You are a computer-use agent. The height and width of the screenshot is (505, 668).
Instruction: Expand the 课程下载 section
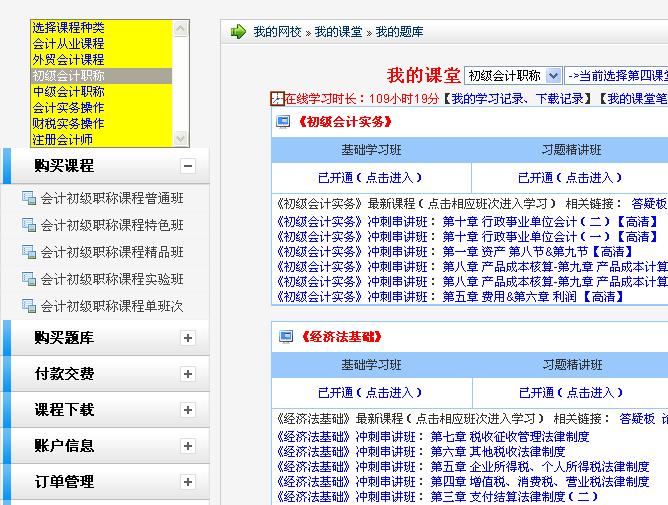point(187,410)
